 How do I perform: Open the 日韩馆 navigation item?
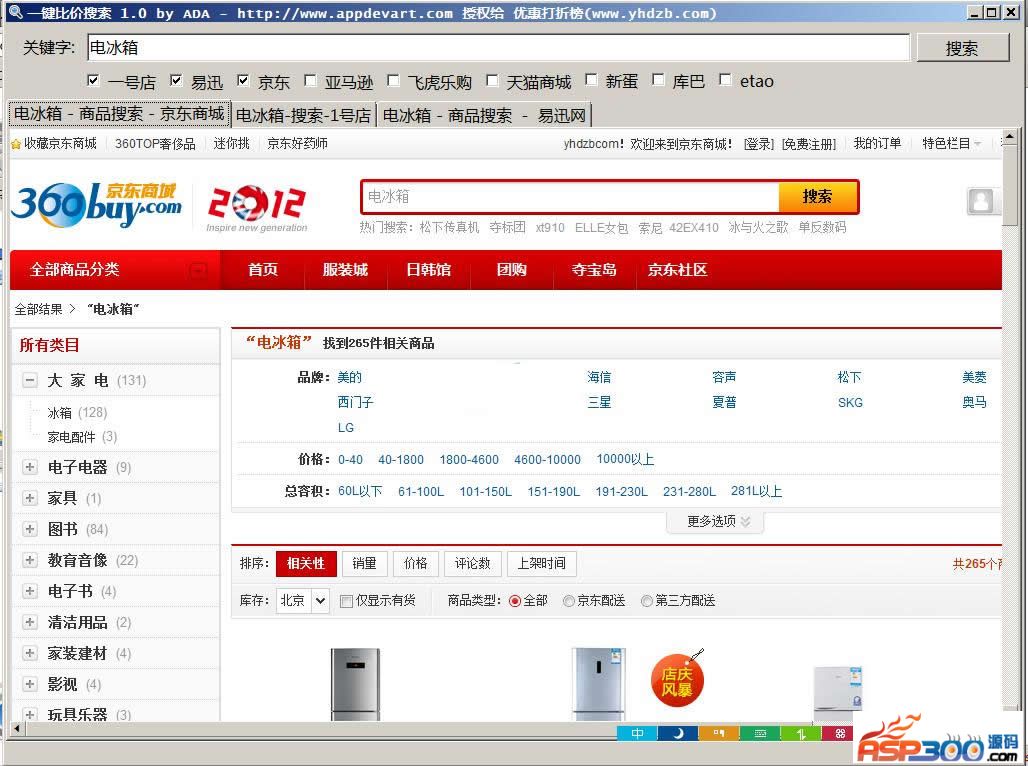click(428, 270)
